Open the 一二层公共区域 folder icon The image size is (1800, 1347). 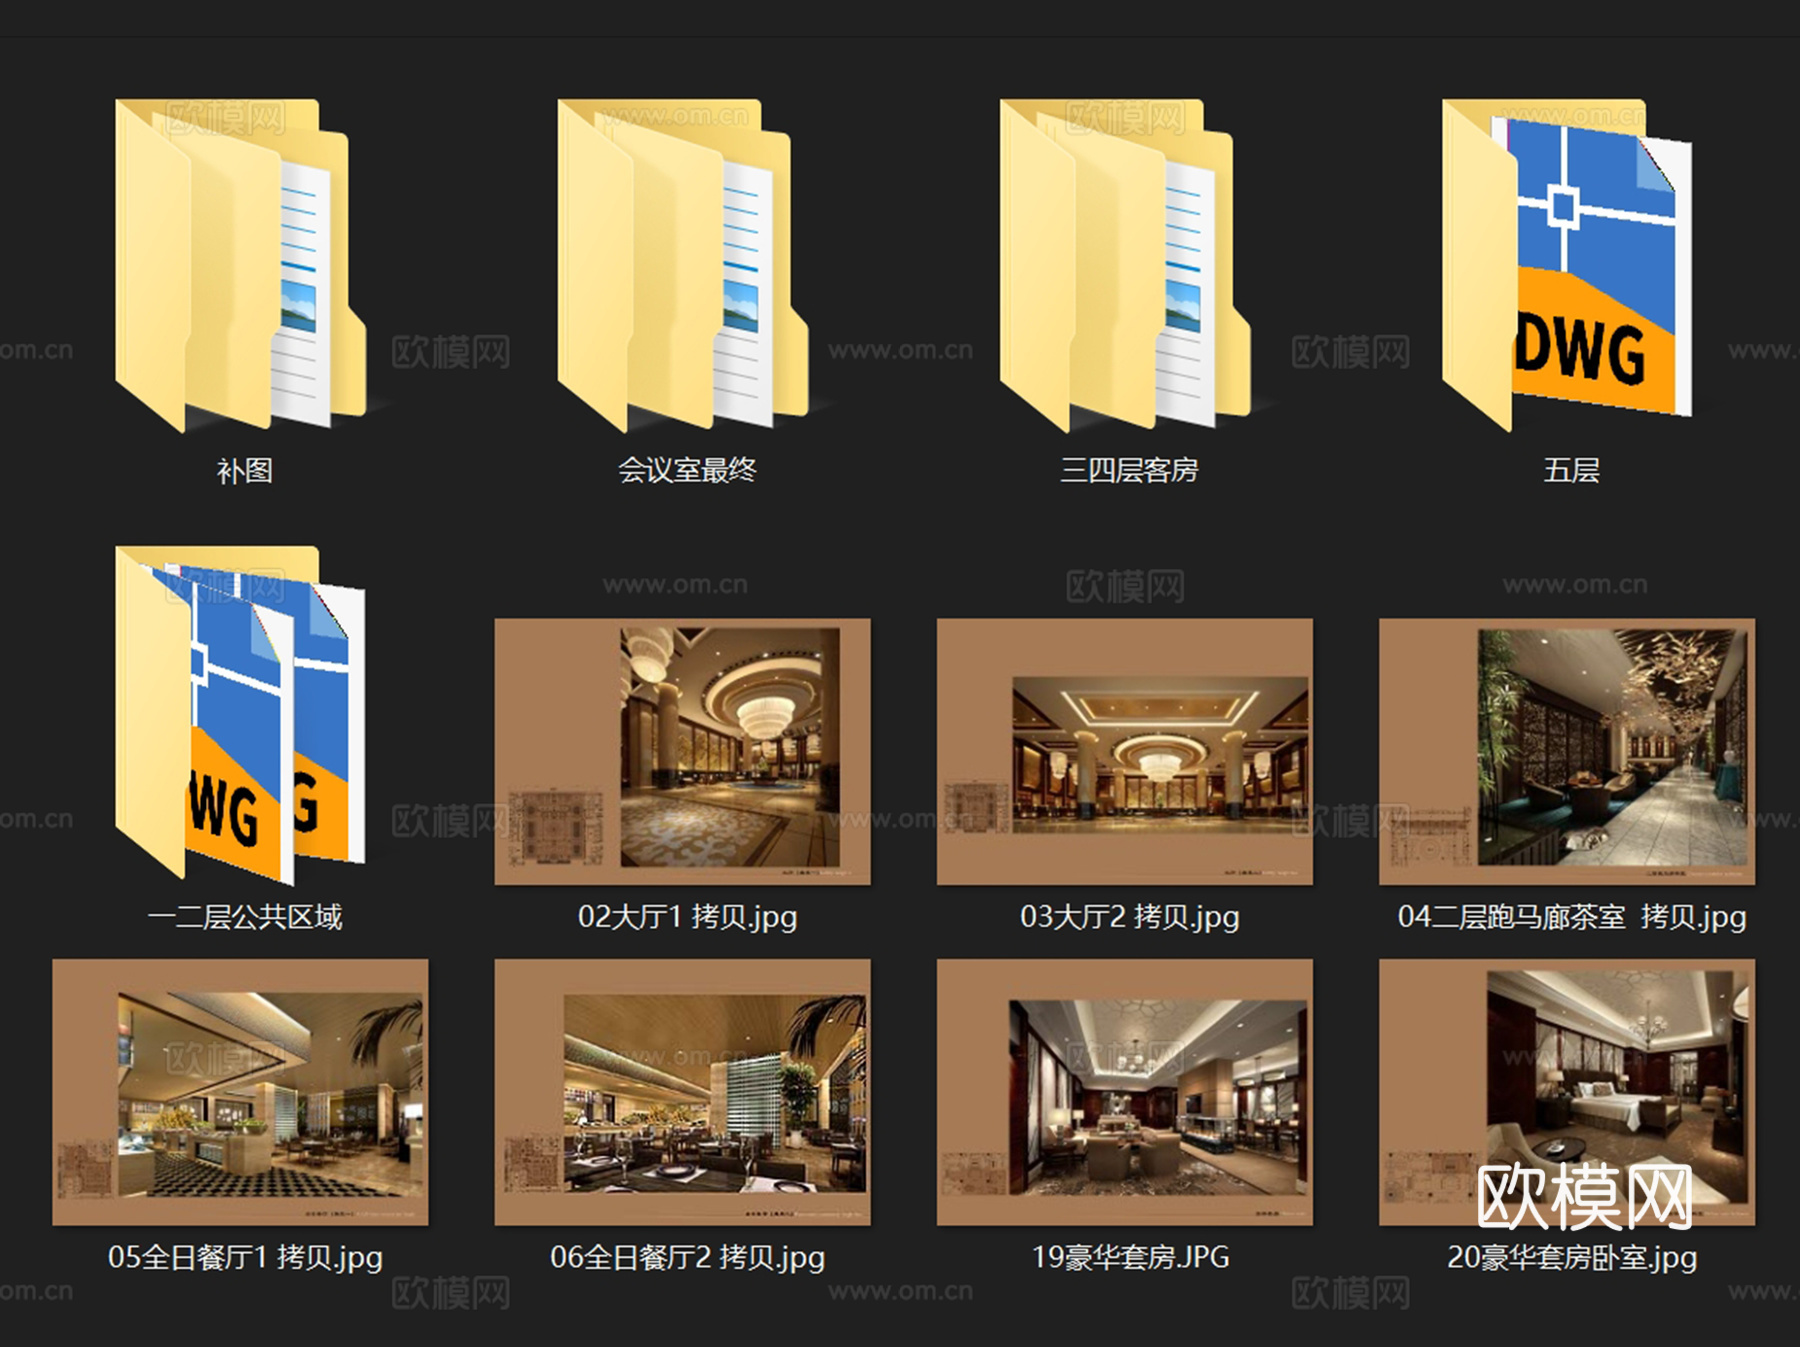coord(240,715)
